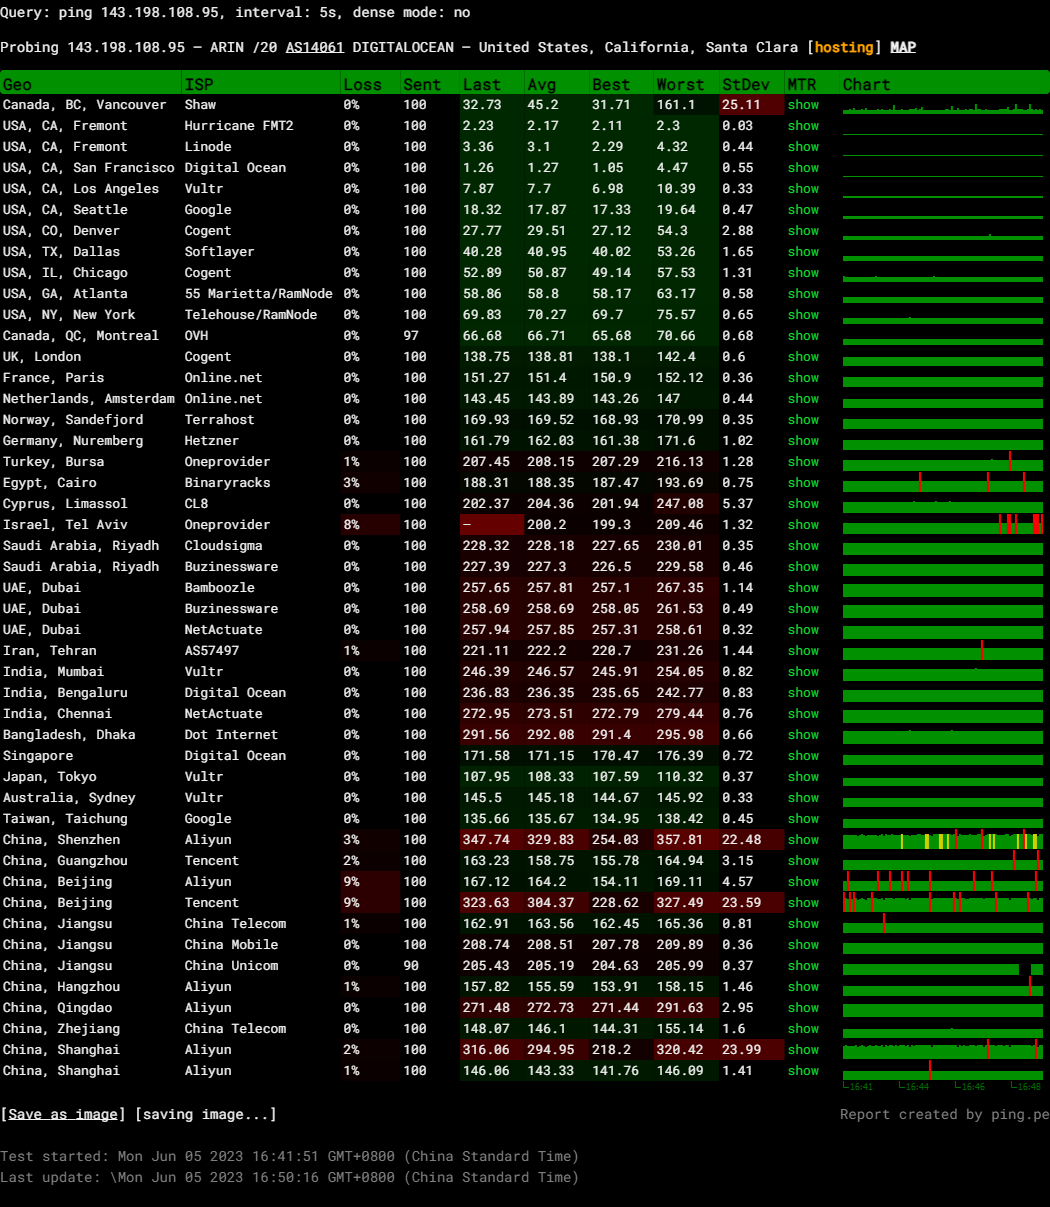Open the MAP link
The width and height of the screenshot is (1050, 1207).
tap(903, 47)
